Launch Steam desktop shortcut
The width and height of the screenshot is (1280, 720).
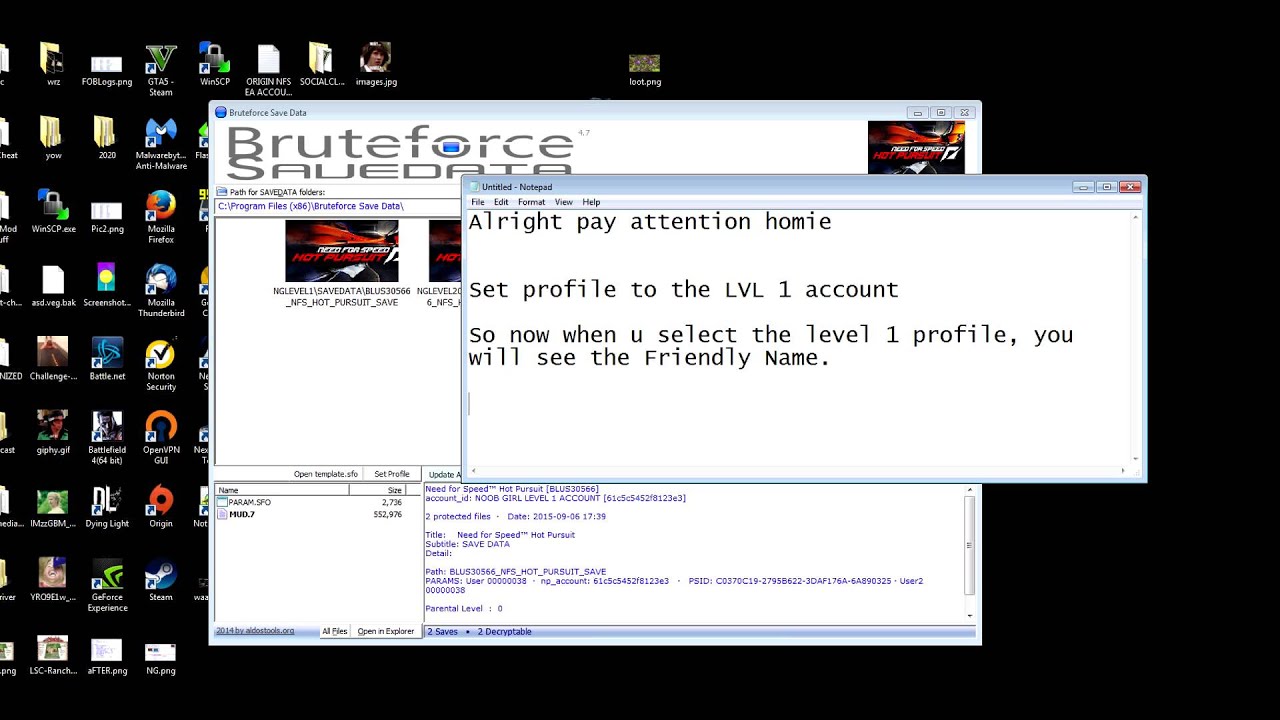coord(161,580)
